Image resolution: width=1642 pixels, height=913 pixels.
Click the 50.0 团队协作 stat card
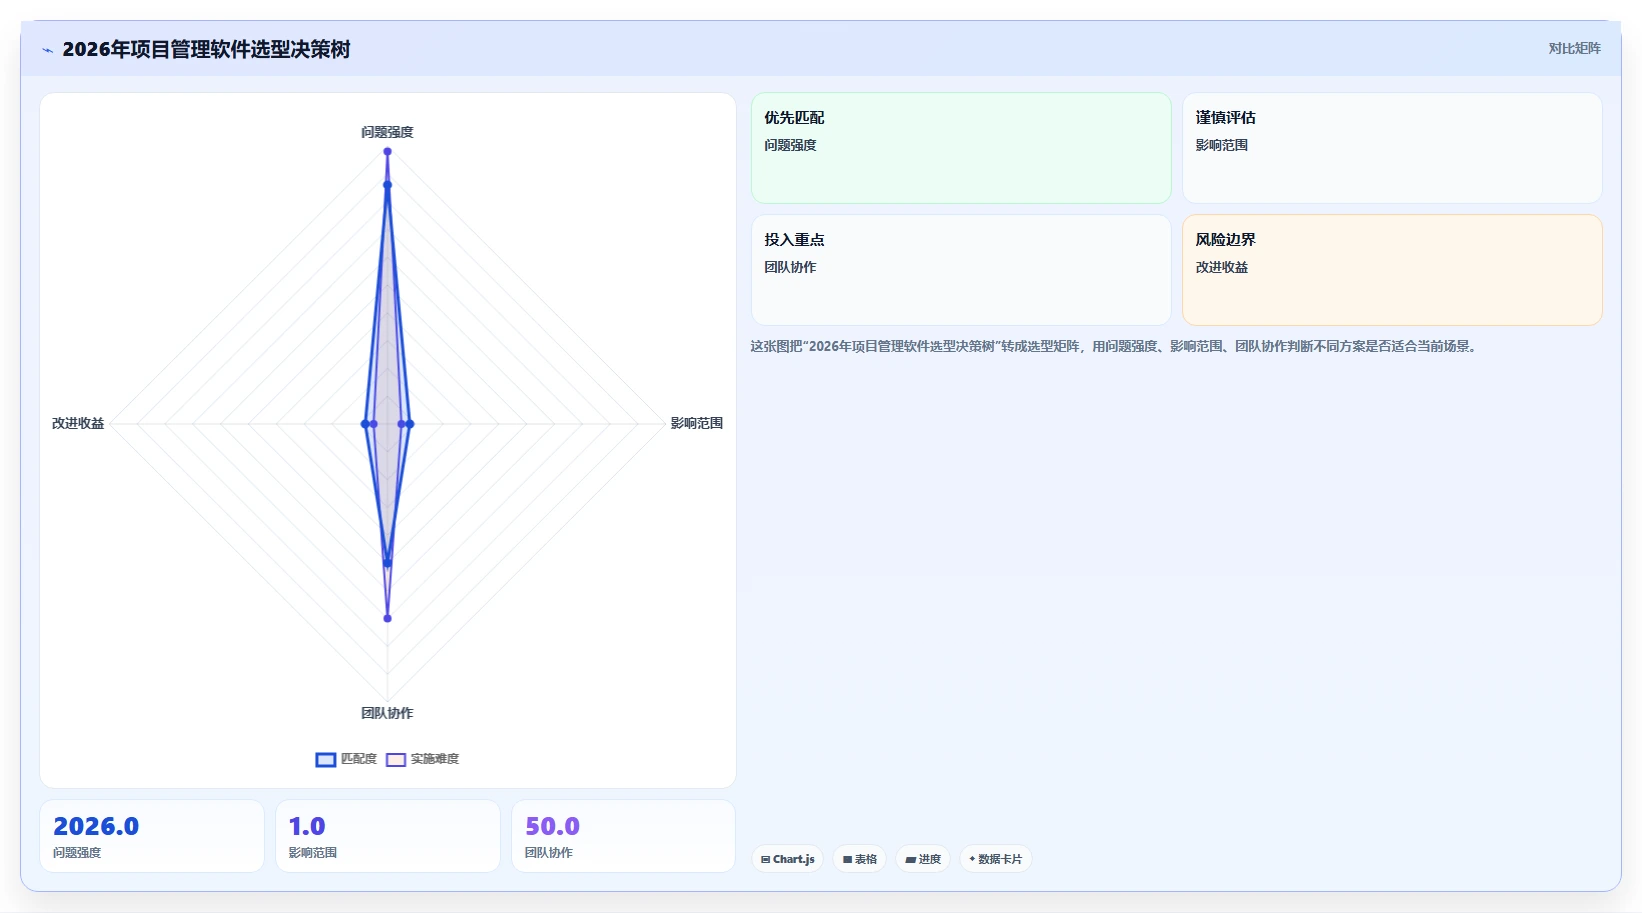tap(624, 836)
